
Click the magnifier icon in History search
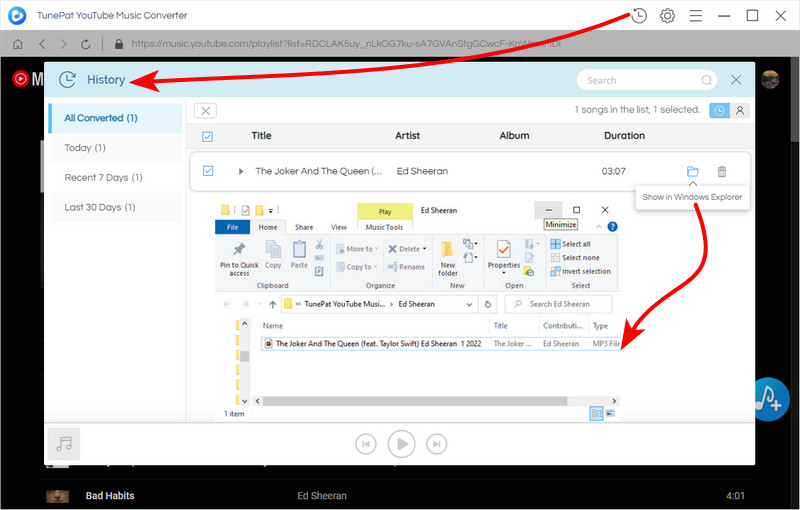click(706, 80)
